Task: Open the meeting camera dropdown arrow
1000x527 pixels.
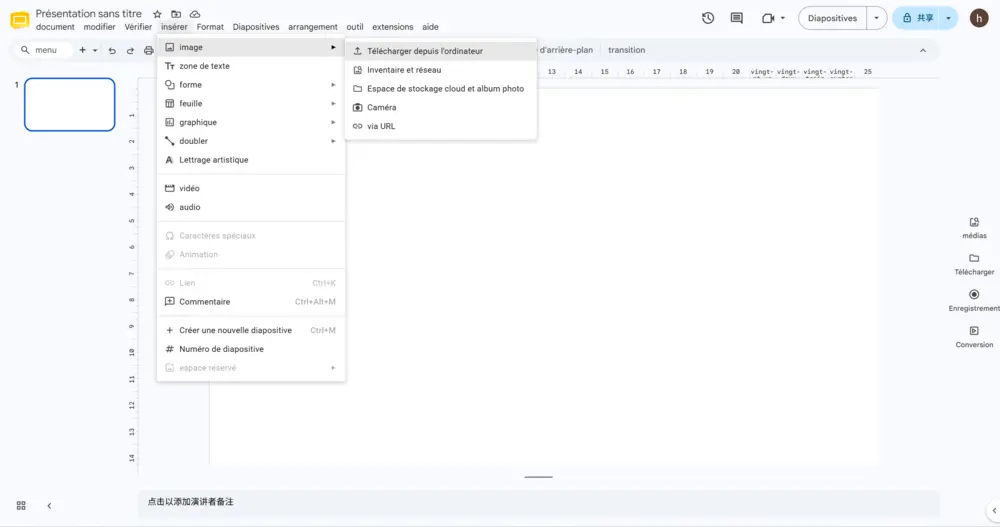Action: pyautogui.click(x=783, y=19)
